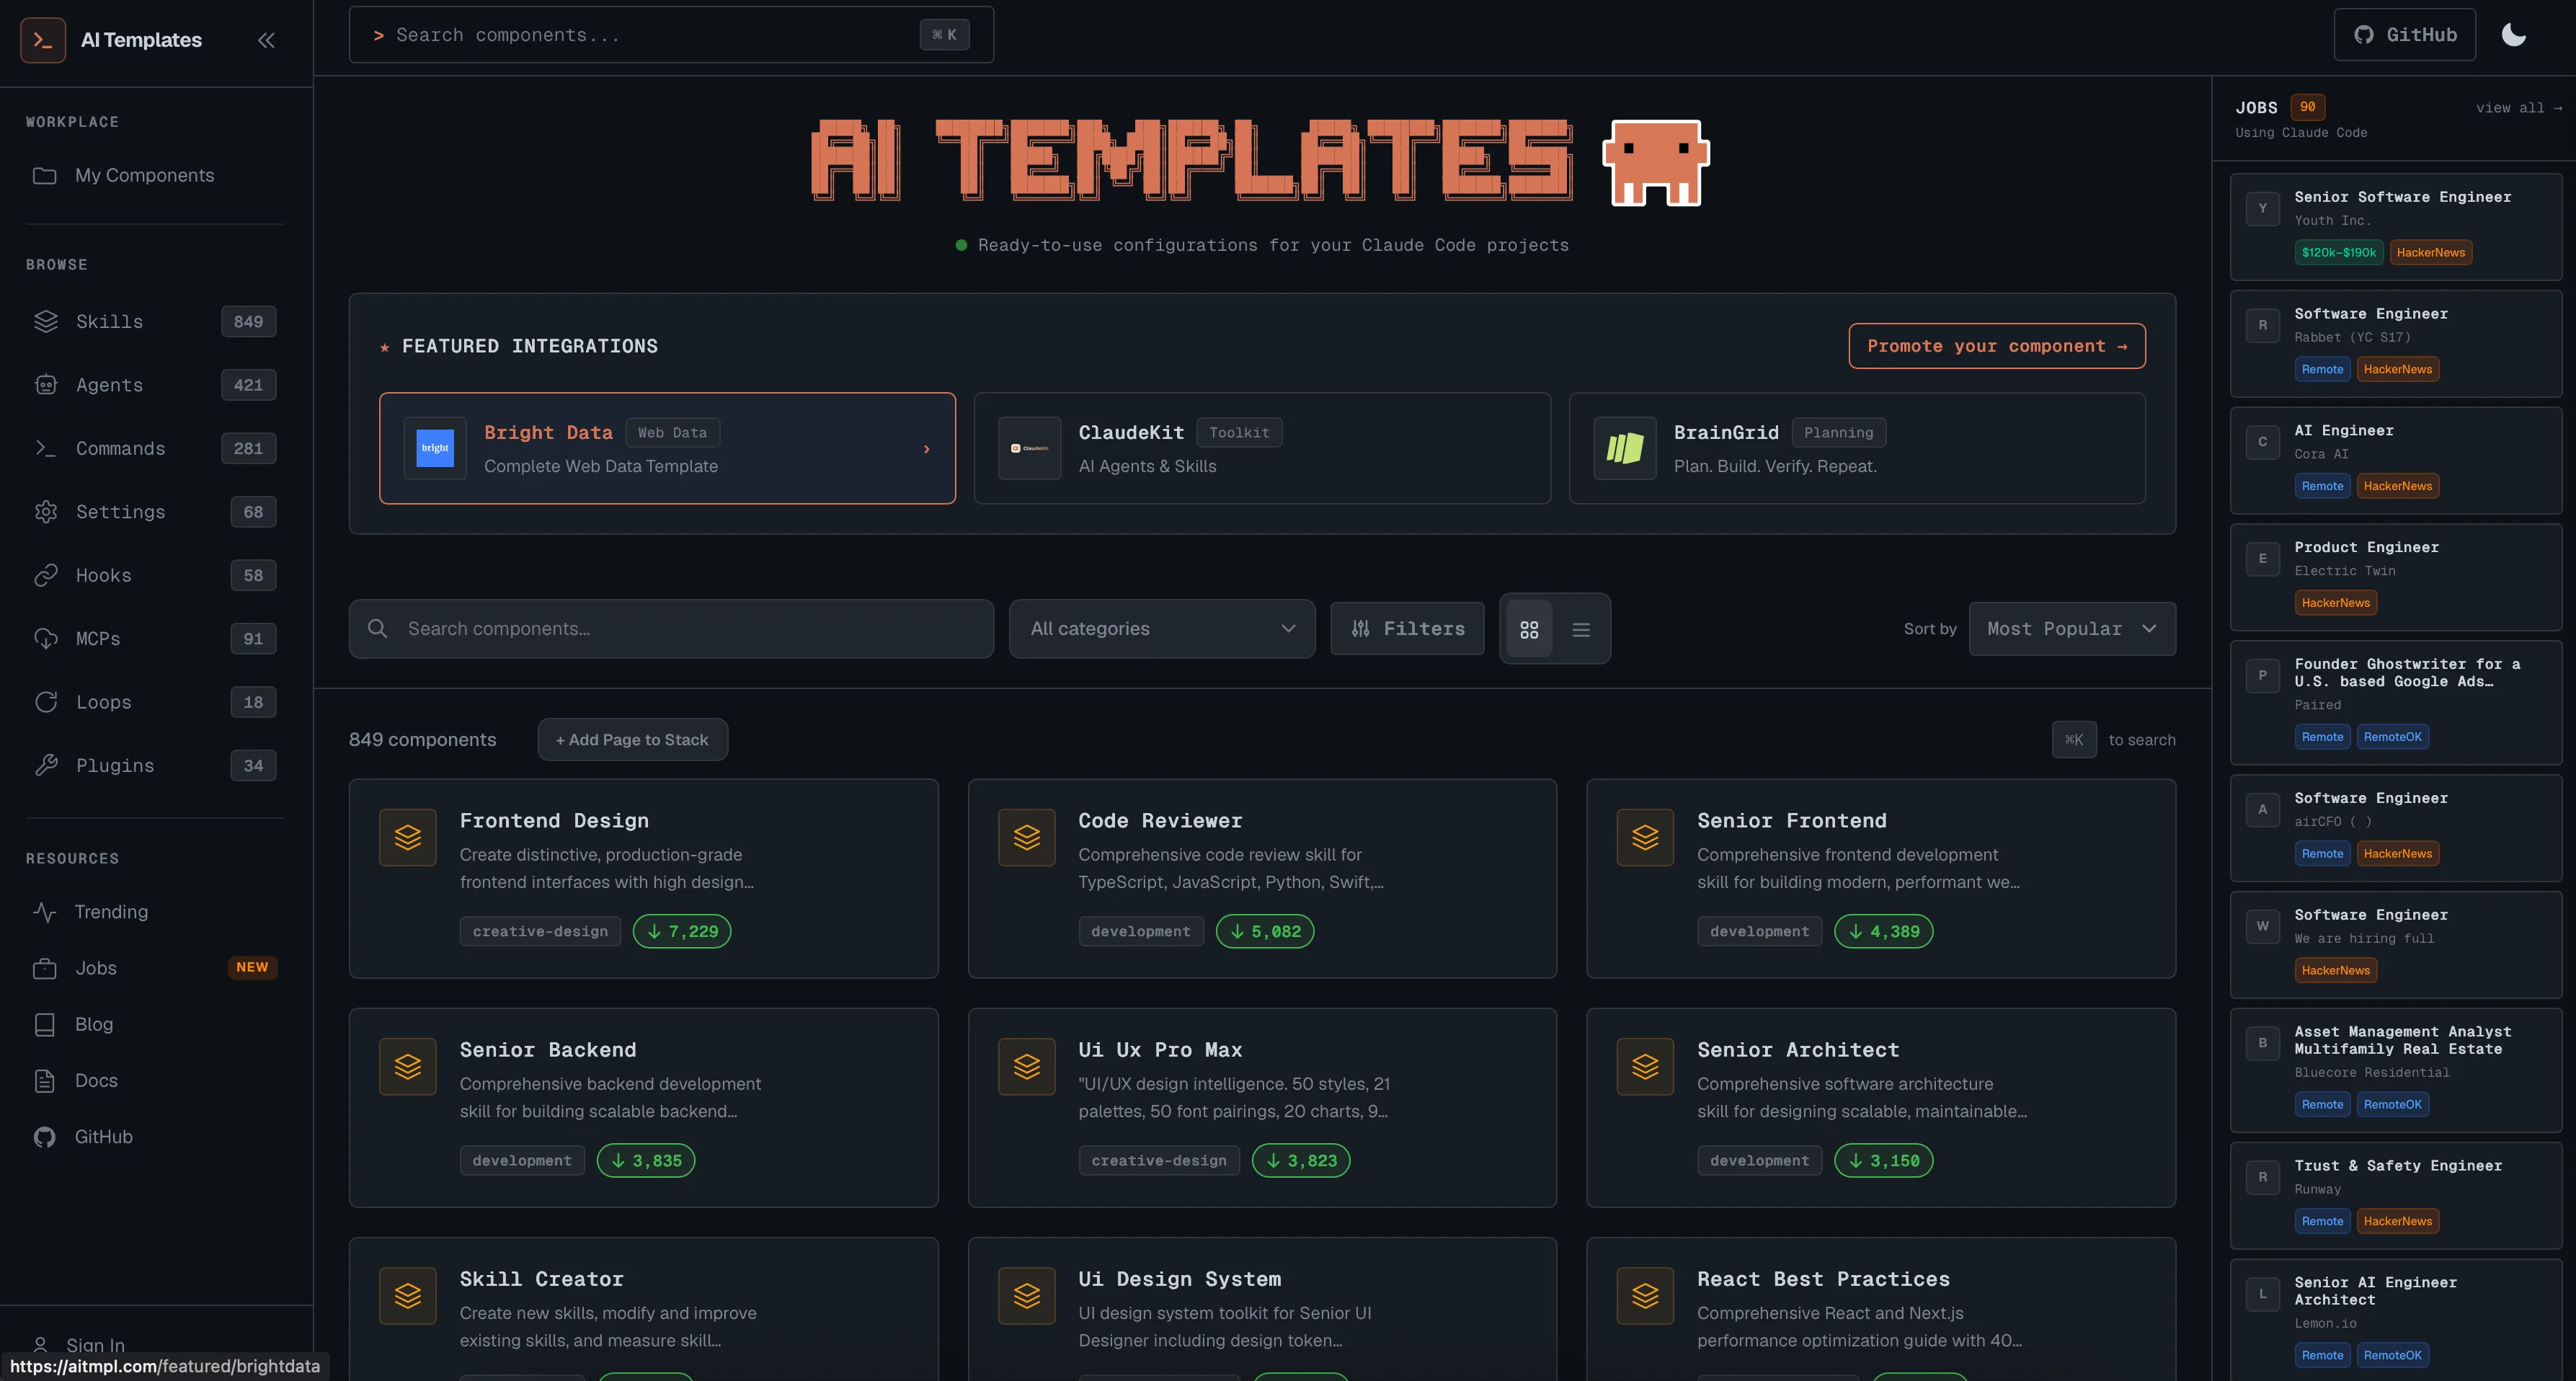
Task: Switch to grid view
Action: [1529, 629]
